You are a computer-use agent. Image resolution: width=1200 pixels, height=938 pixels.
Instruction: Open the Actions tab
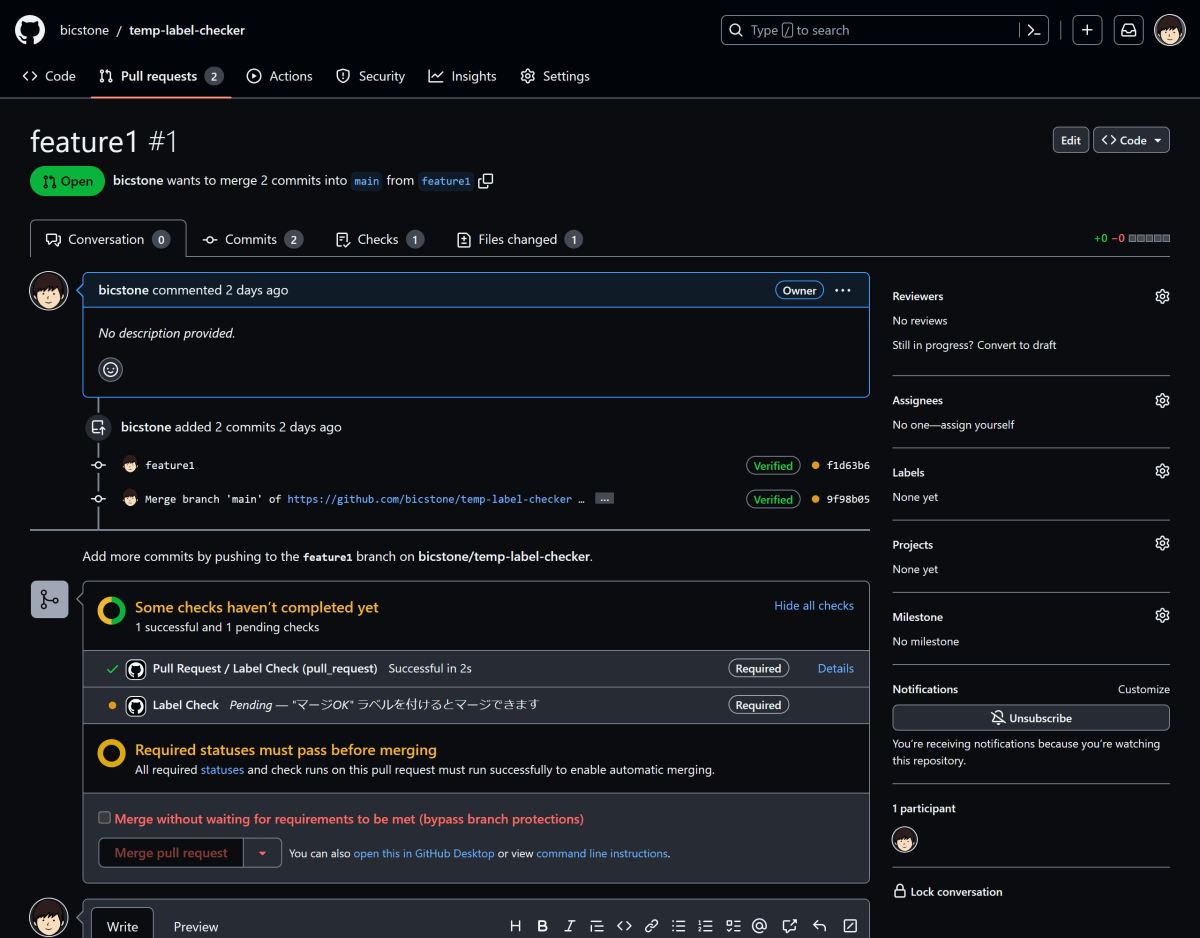(280, 76)
